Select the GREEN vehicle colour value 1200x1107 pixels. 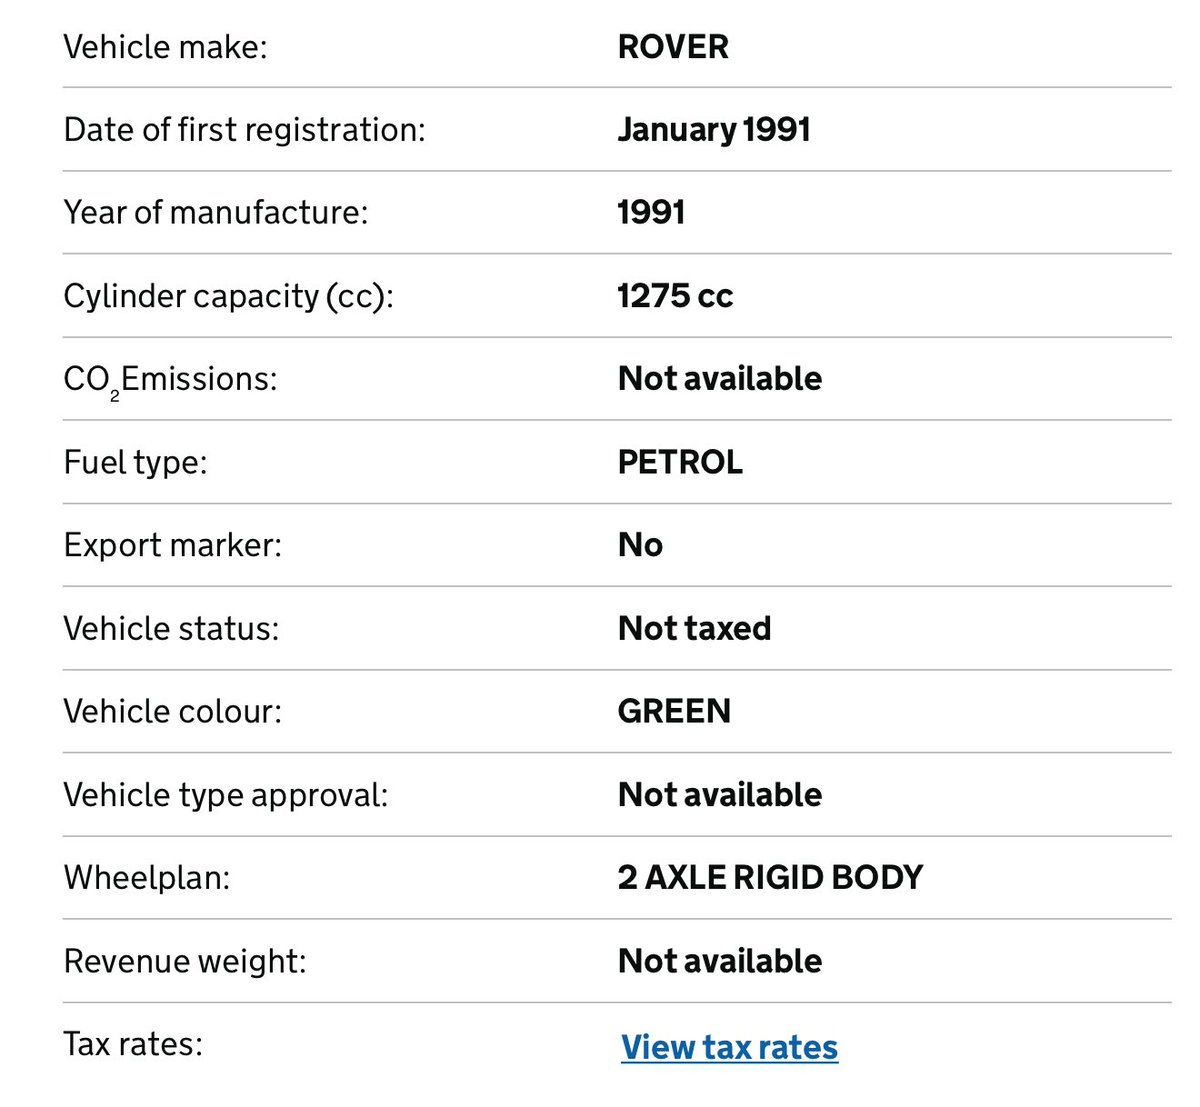tap(674, 711)
